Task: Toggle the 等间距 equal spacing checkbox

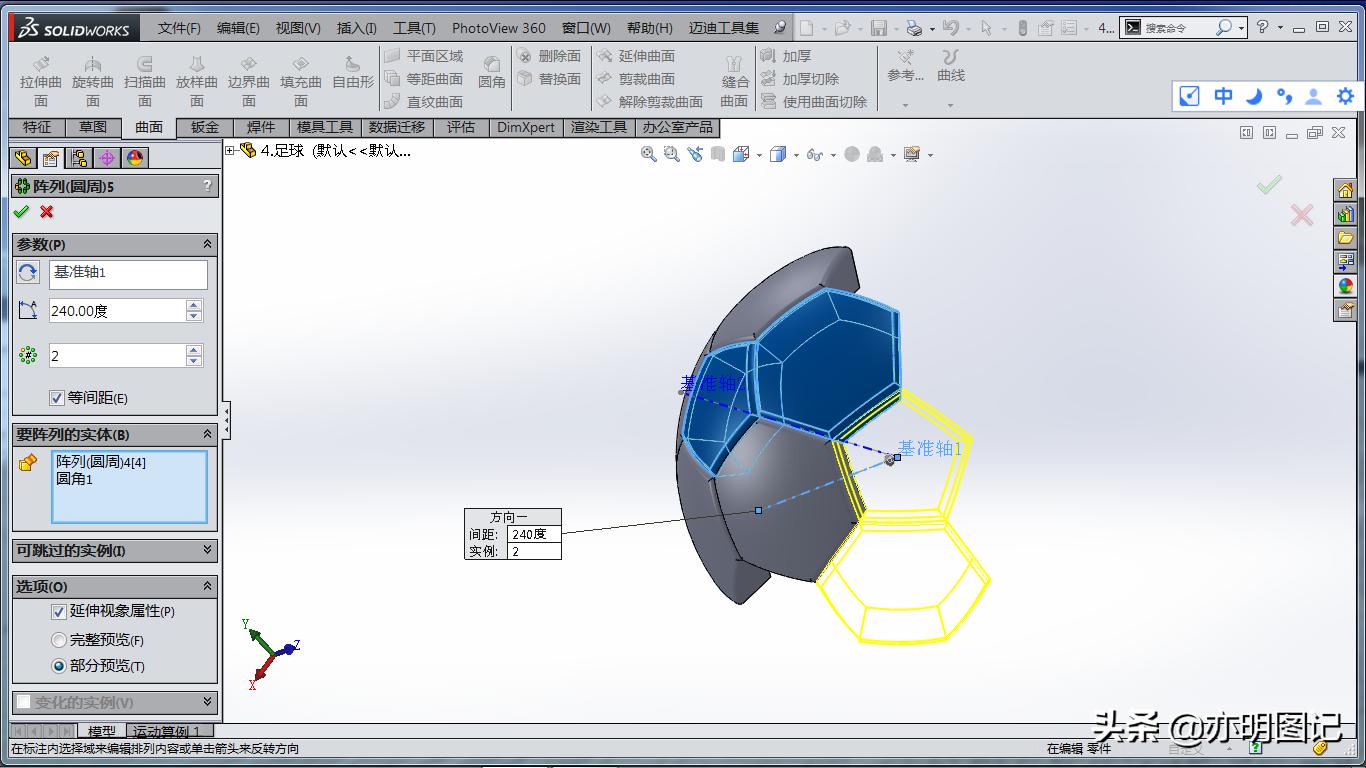Action: (x=57, y=398)
